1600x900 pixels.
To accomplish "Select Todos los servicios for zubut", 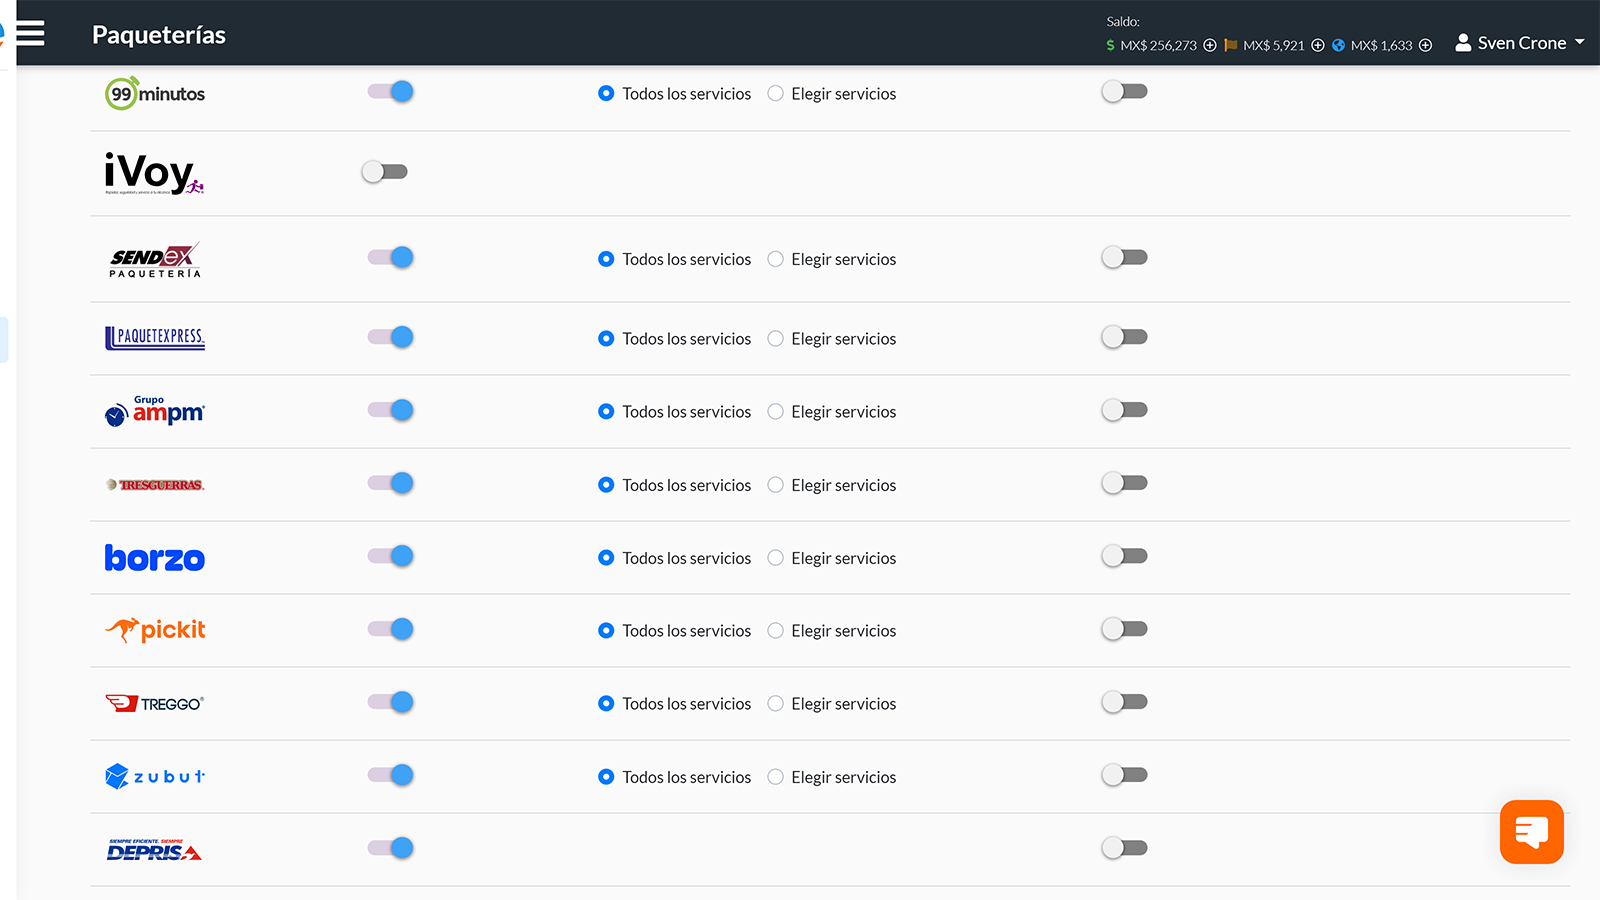I will click(x=606, y=777).
